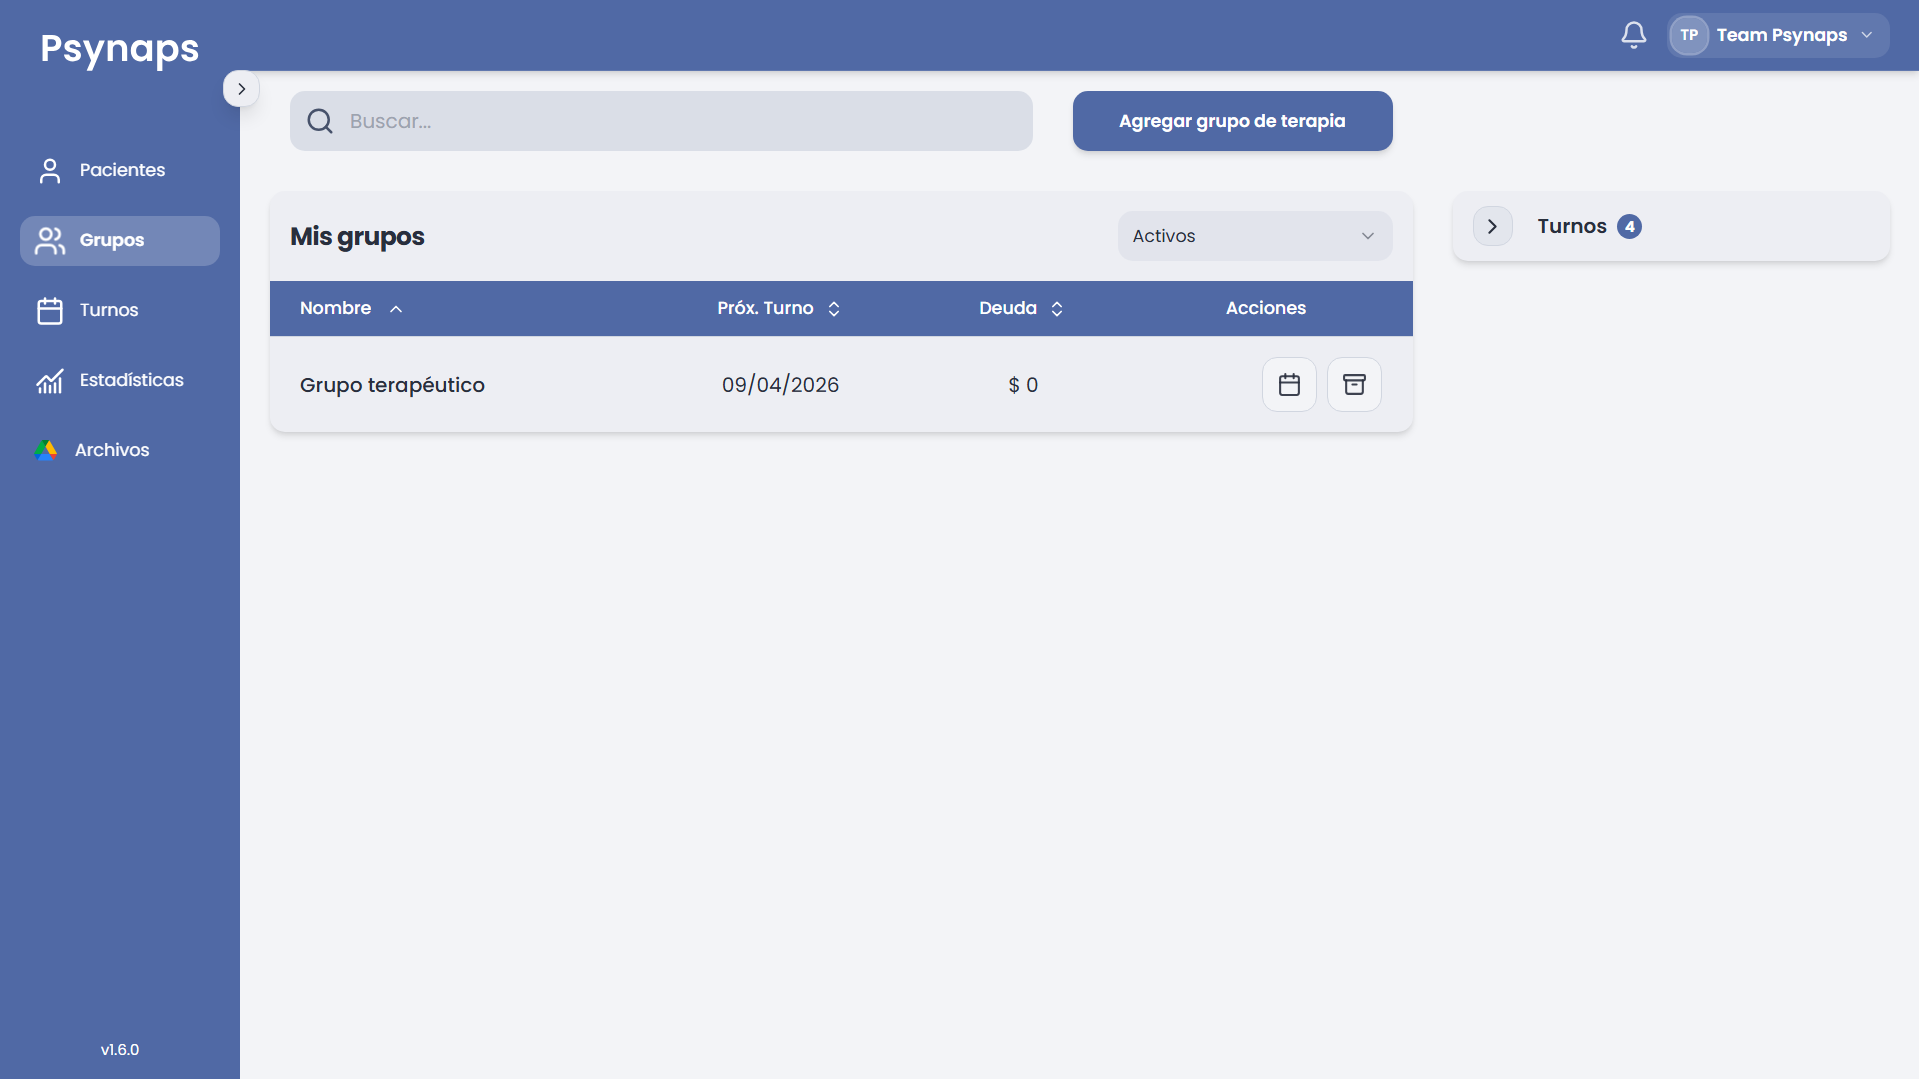The height and width of the screenshot is (1079, 1919).
Task: Click the Grupos people icon
Action: [50, 240]
